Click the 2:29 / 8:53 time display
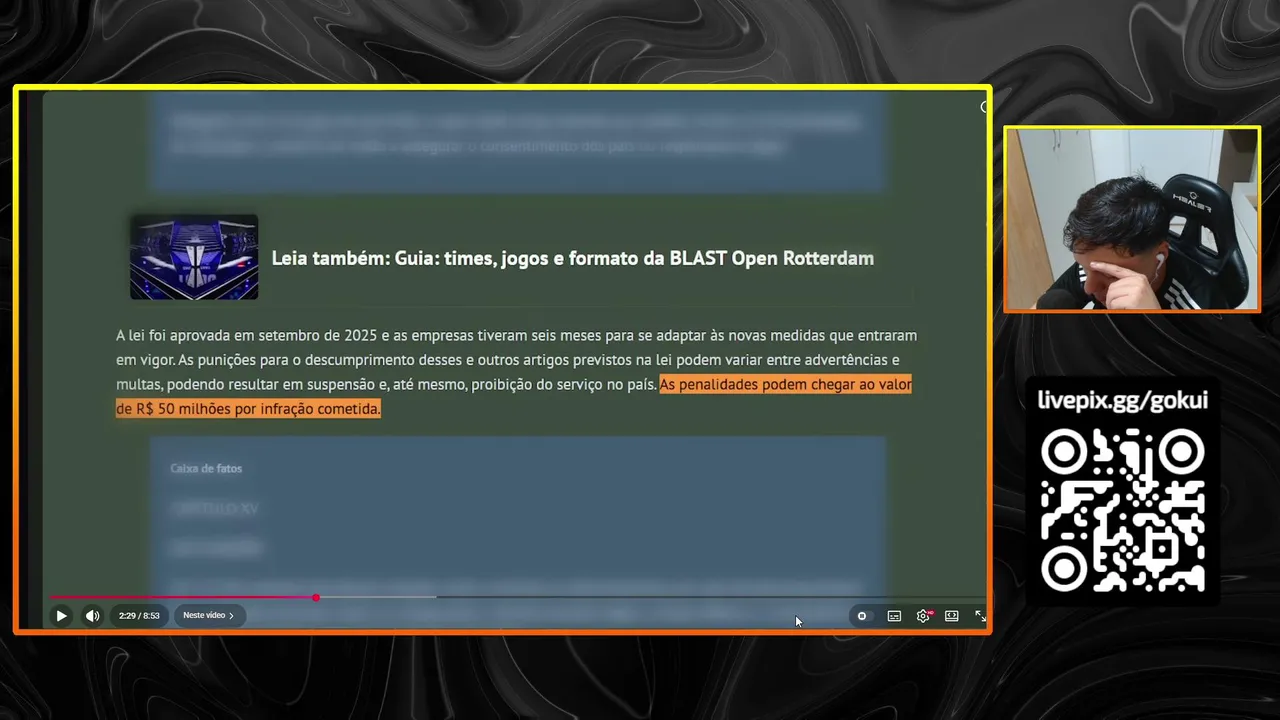 (x=139, y=616)
